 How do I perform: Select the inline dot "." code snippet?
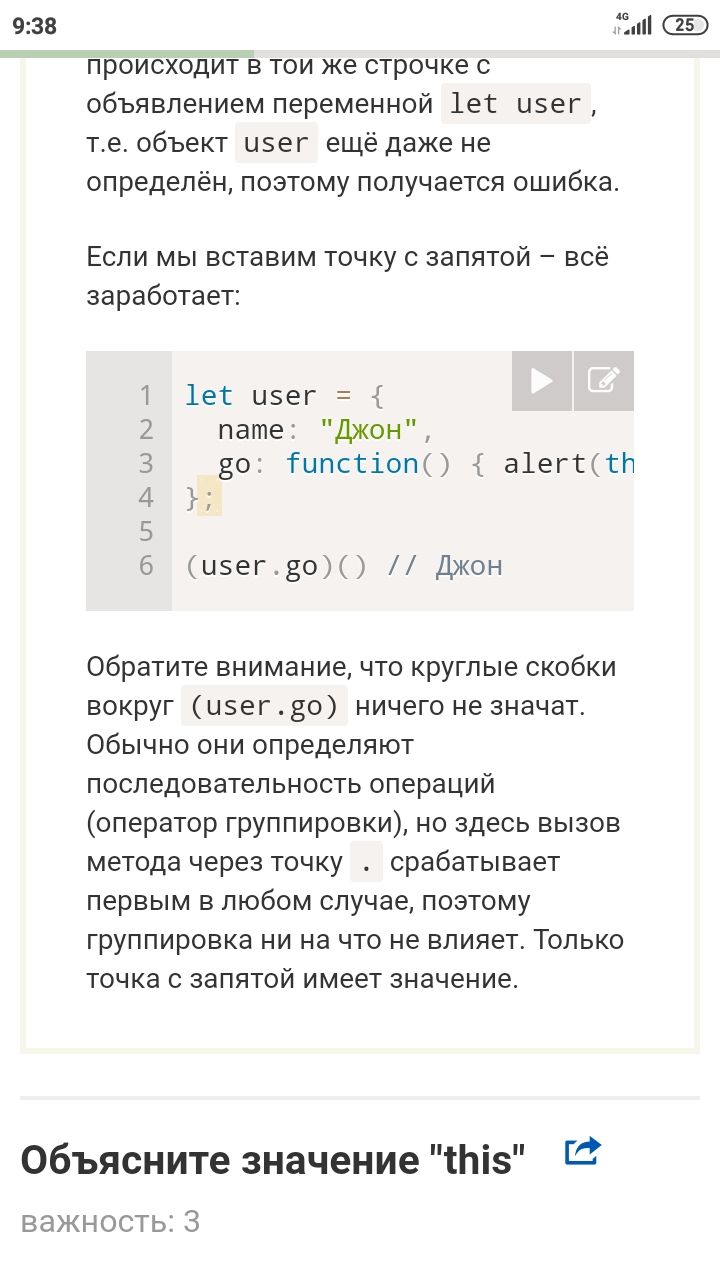pyautogui.click(x=366, y=862)
